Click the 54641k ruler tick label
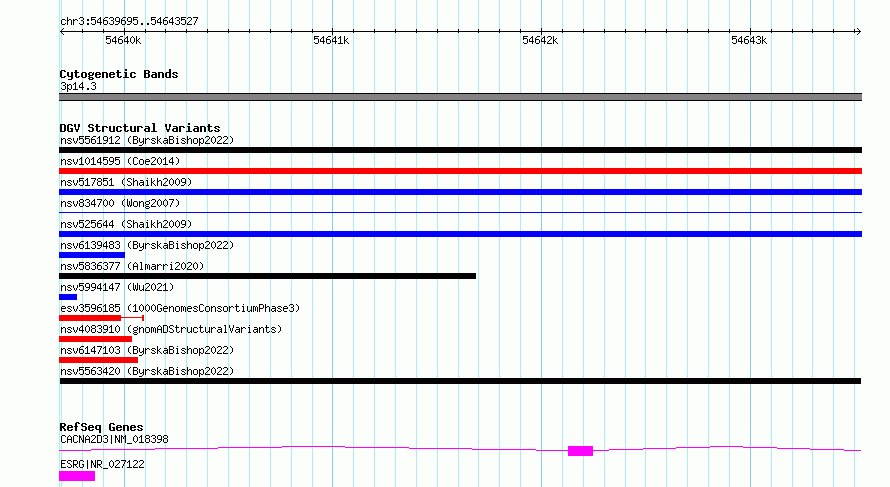 331,40
